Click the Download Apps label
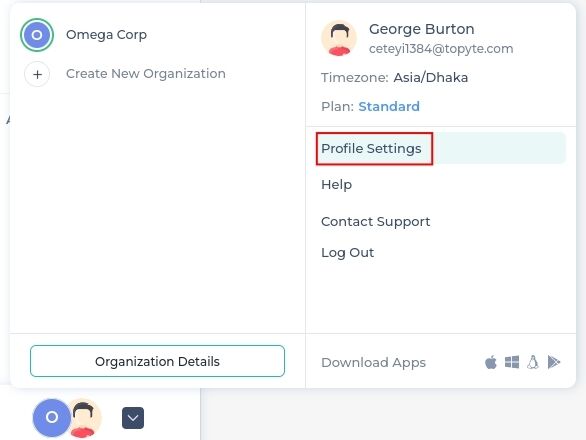586x440 pixels. tap(373, 363)
